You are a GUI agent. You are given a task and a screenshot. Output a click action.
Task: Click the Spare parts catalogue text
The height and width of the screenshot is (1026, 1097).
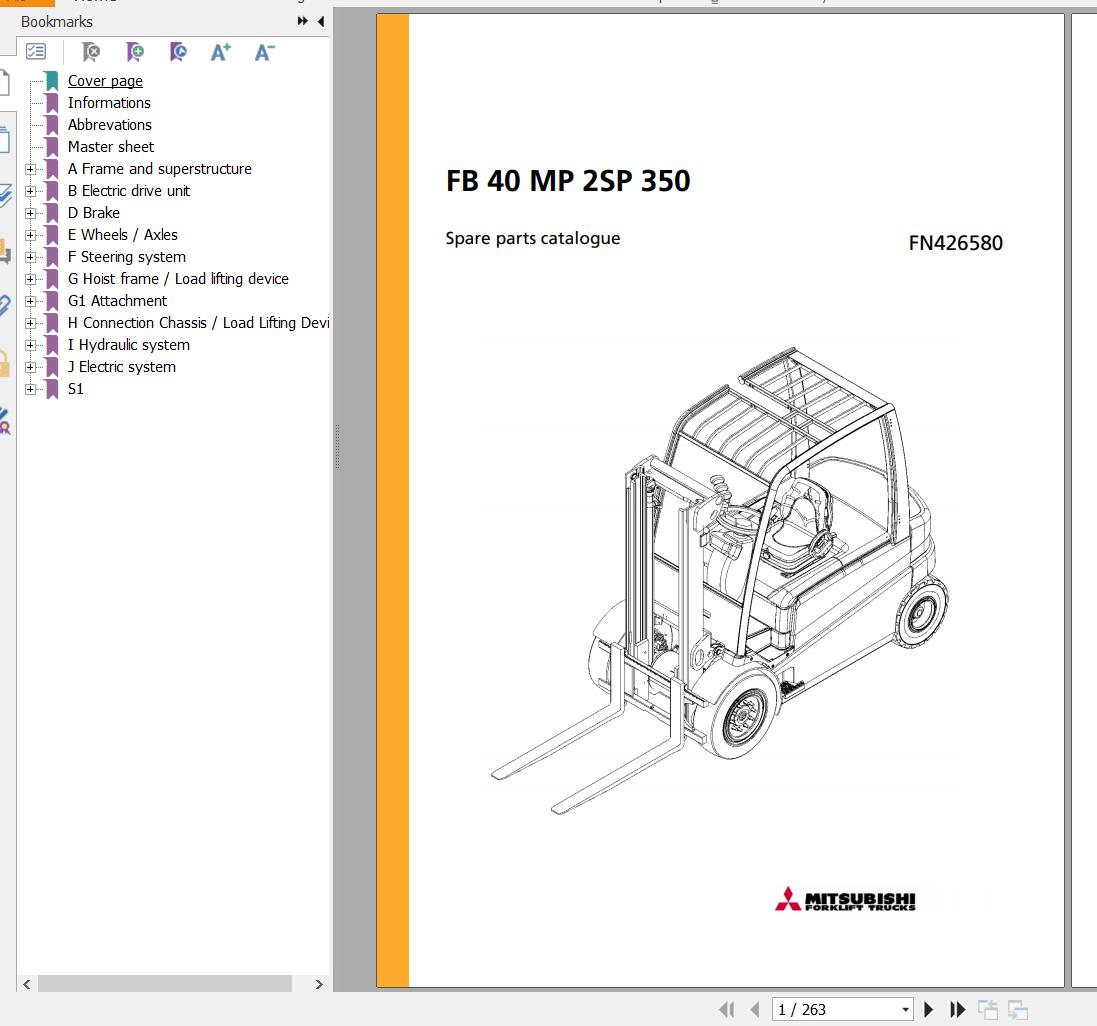532,238
